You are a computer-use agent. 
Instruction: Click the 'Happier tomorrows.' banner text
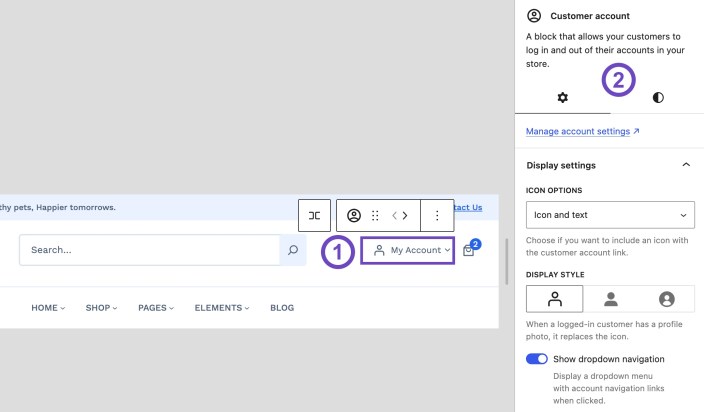click(76, 207)
